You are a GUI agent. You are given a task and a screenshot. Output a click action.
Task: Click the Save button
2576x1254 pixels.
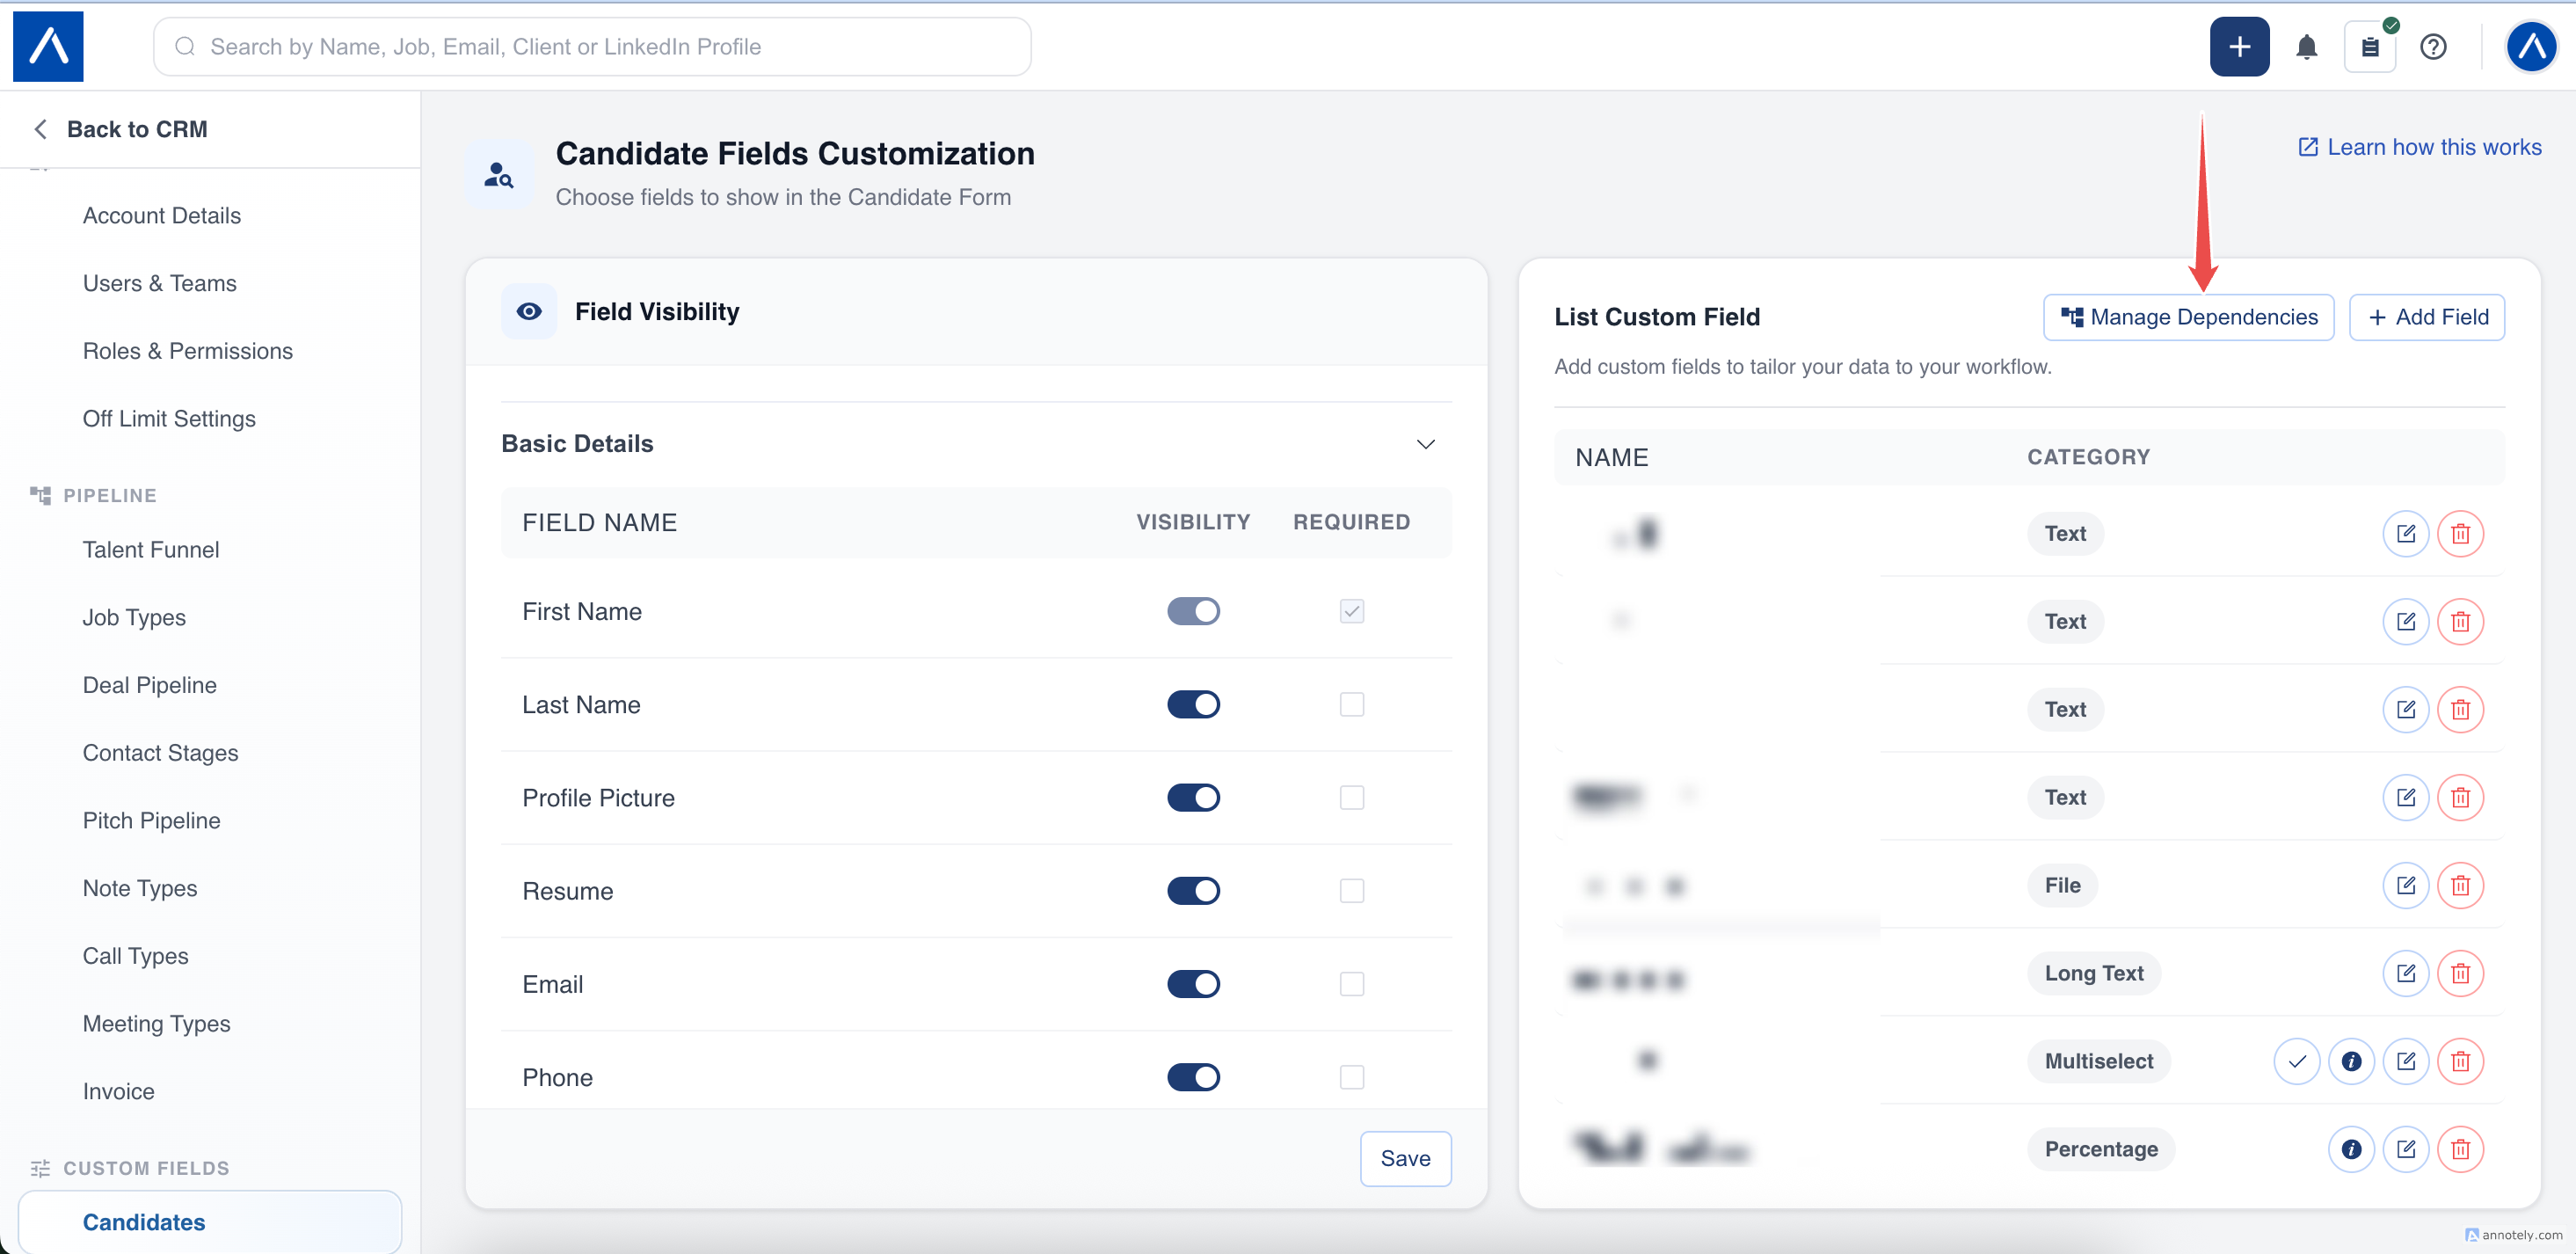click(1405, 1158)
